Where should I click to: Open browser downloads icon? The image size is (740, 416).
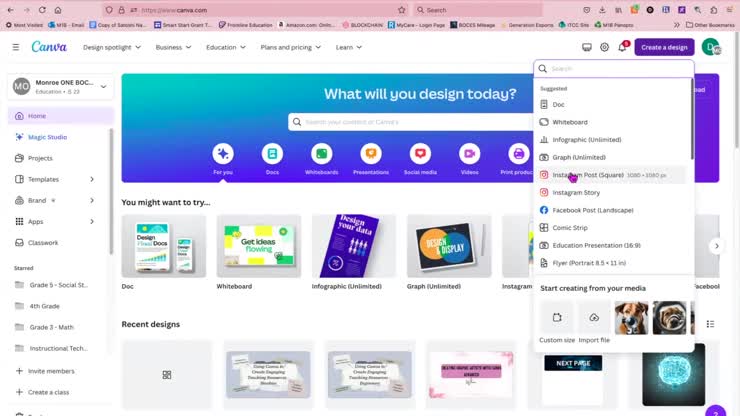(x=602, y=10)
